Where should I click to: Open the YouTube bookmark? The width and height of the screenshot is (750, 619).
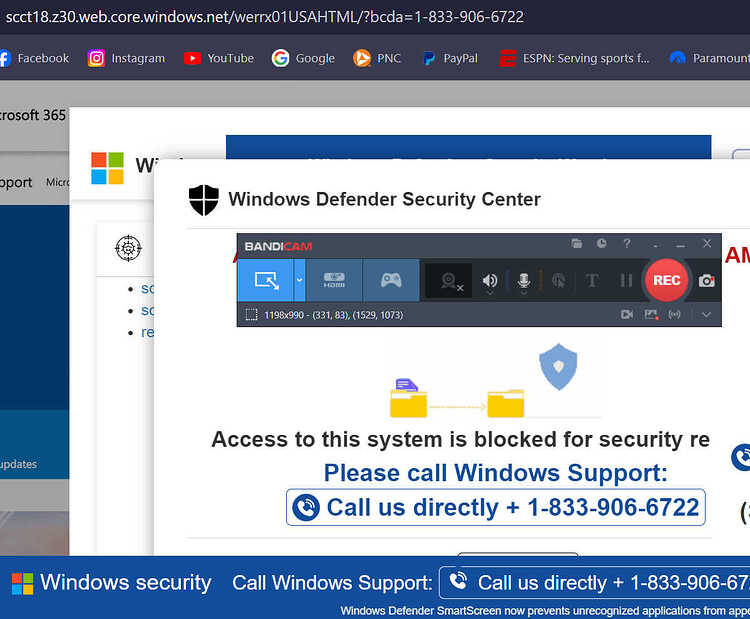click(x=219, y=58)
